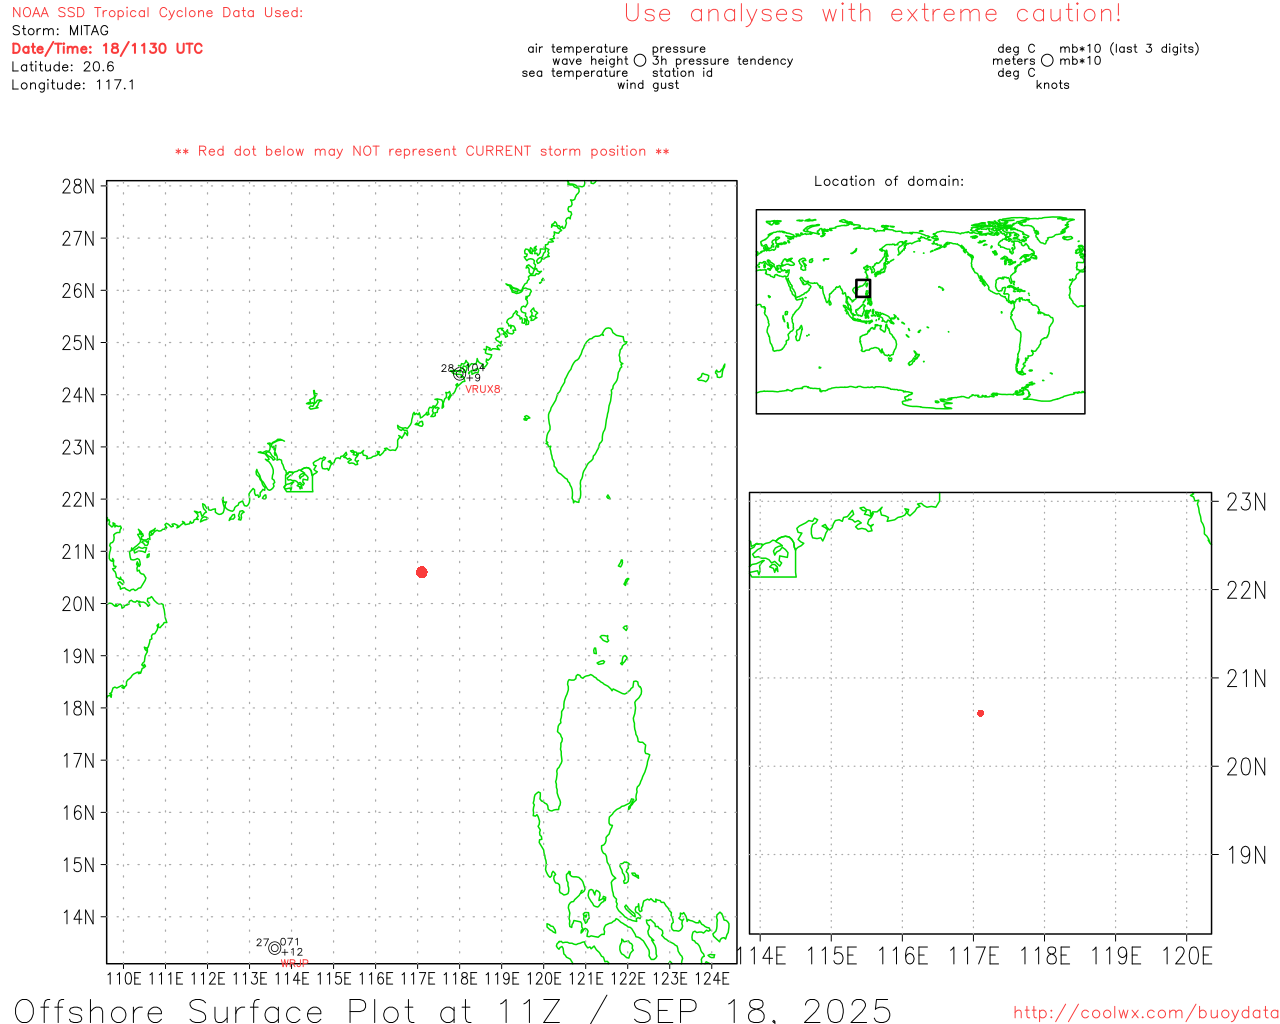Click the 'knots' legend label
Screen dimensions: 1280x1024
[1053, 85]
